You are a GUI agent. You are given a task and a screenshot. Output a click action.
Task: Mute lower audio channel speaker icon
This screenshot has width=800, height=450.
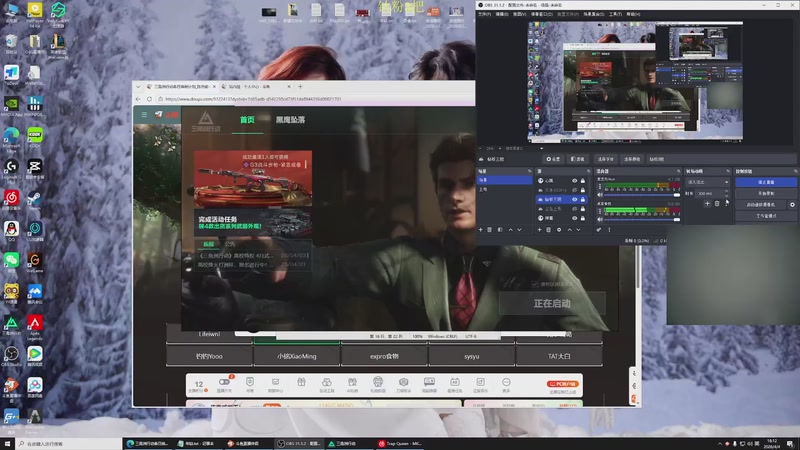(600, 219)
